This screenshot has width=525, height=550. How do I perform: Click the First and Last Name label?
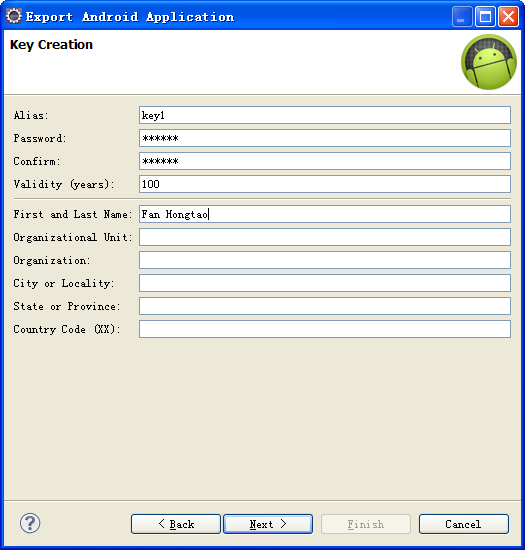tap(73, 214)
